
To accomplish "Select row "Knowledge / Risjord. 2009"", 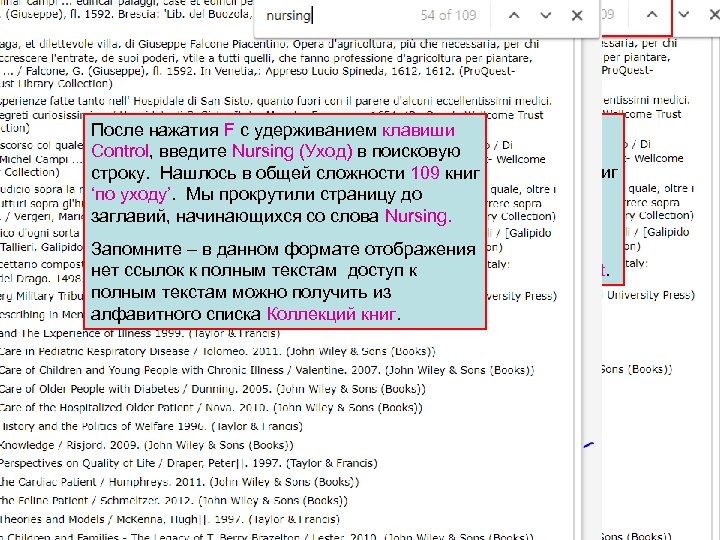I will pos(147,445).
